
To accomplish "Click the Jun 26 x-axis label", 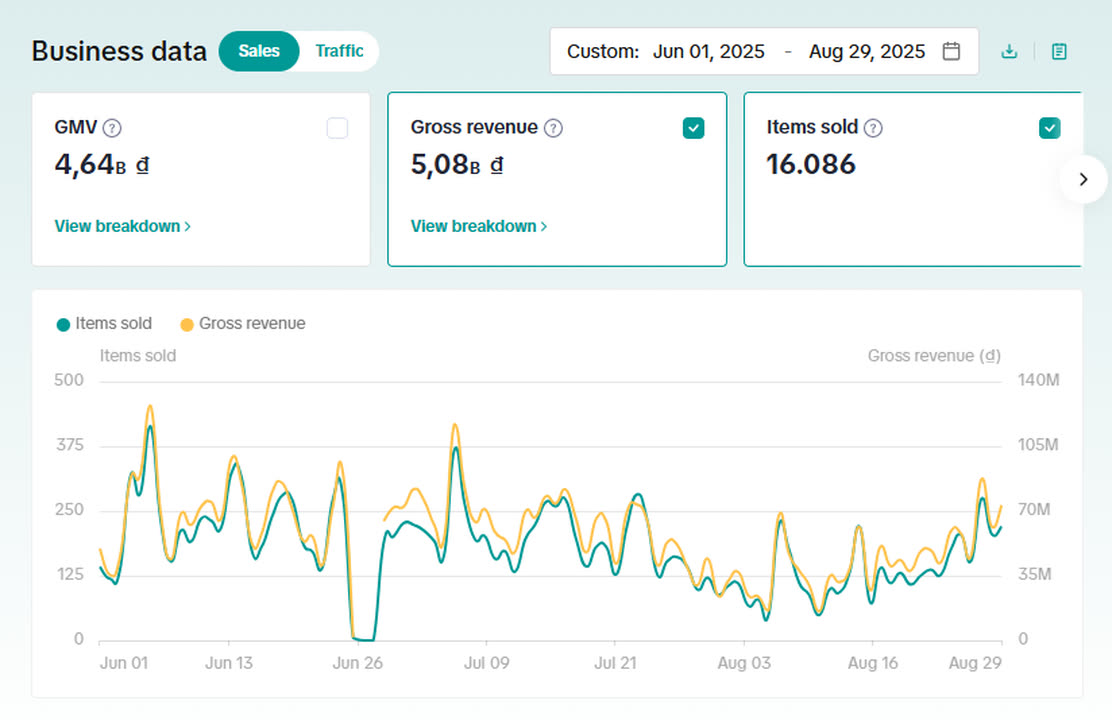I will coord(357,663).
